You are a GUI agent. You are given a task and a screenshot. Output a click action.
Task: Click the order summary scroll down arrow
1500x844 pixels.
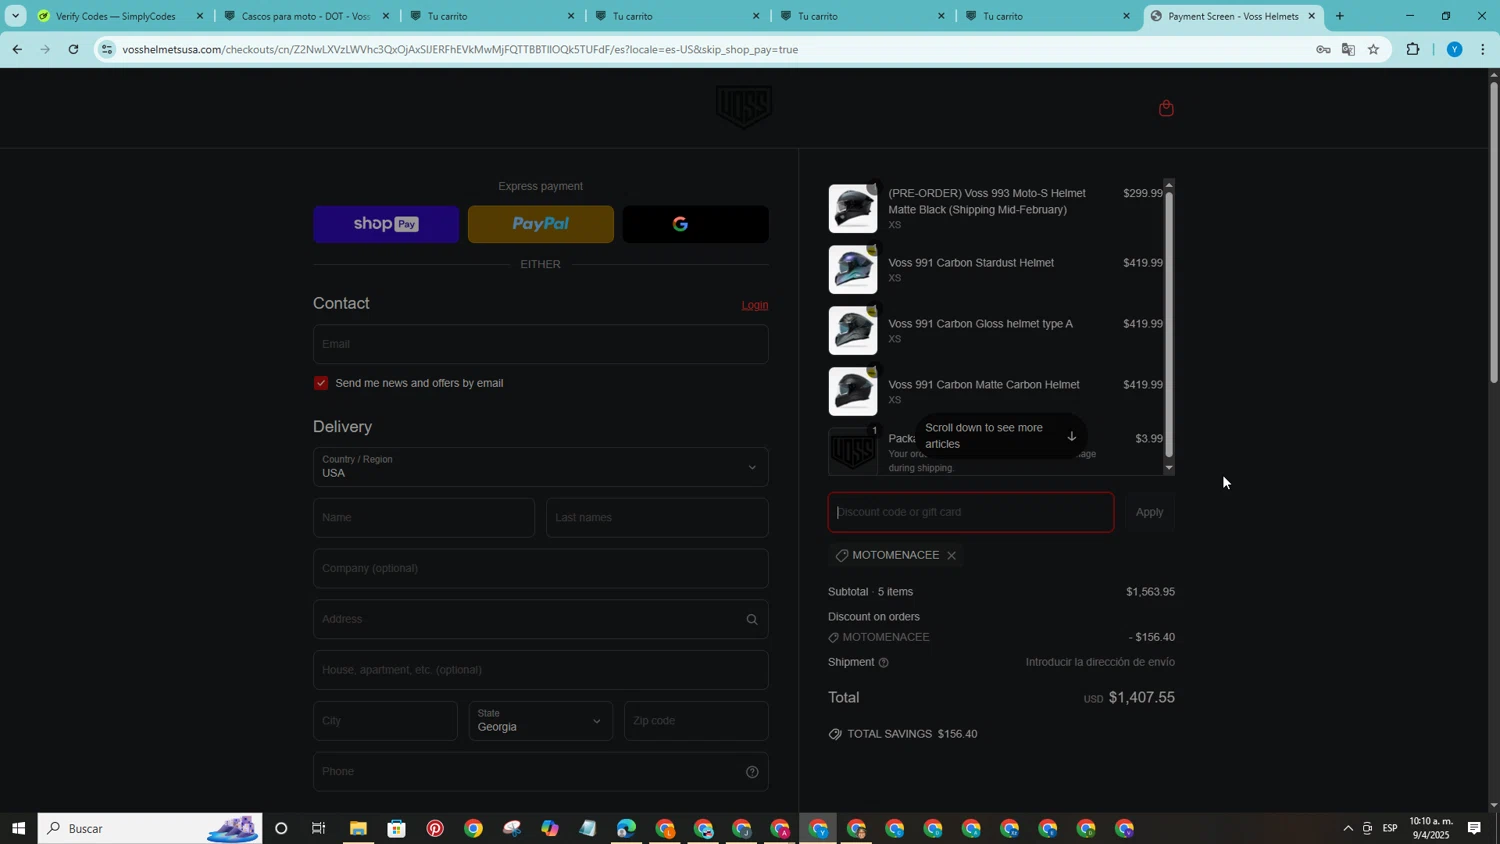click(1169, 468)
